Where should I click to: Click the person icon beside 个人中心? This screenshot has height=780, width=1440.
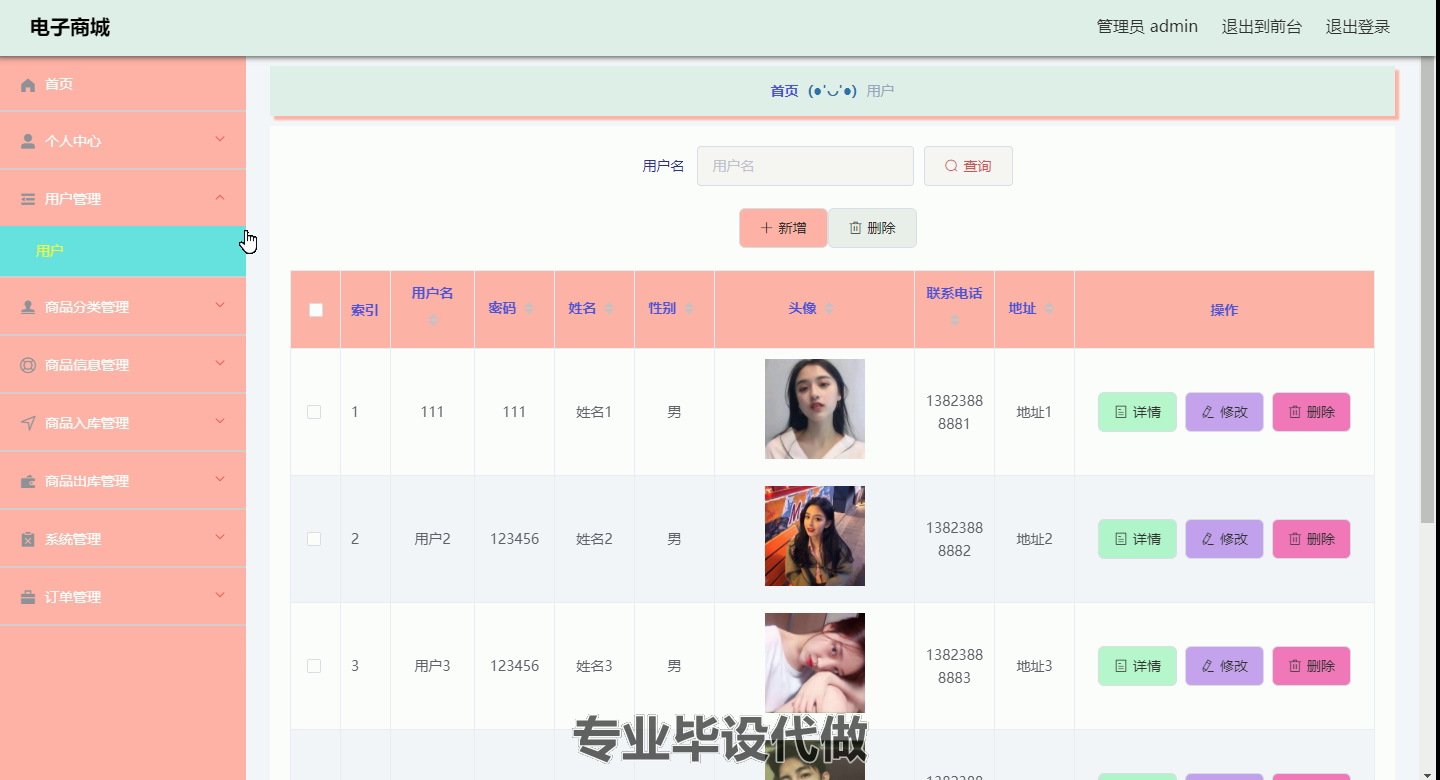(28, 142)
